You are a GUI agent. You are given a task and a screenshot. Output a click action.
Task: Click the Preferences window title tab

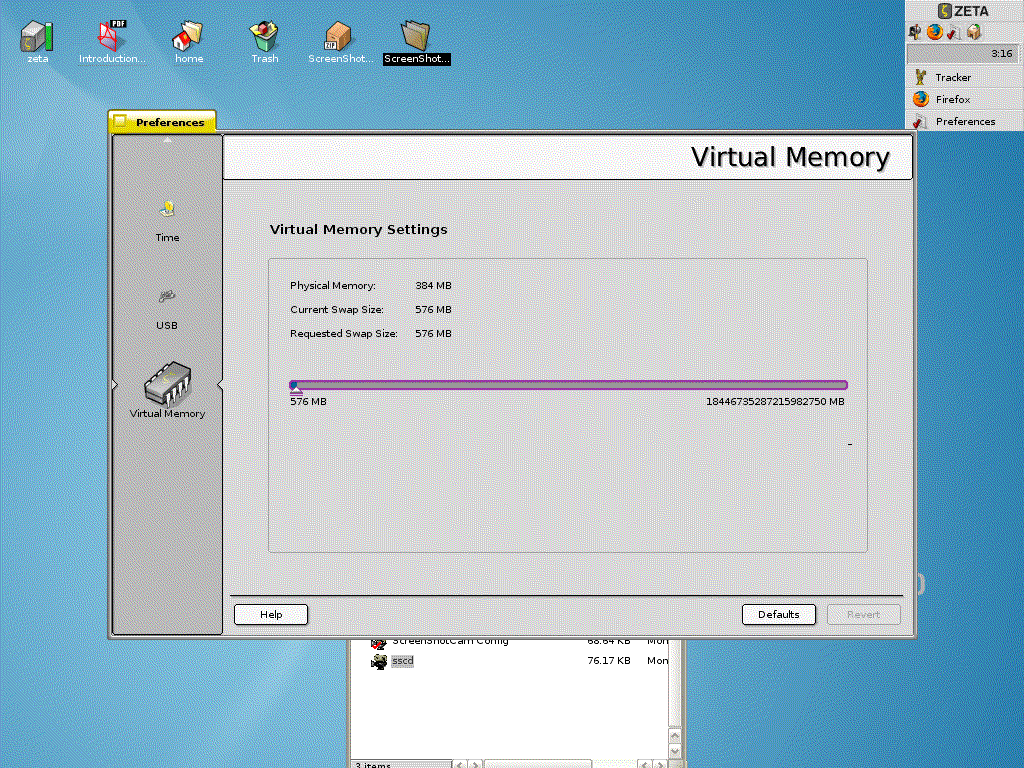pos(162,122)
